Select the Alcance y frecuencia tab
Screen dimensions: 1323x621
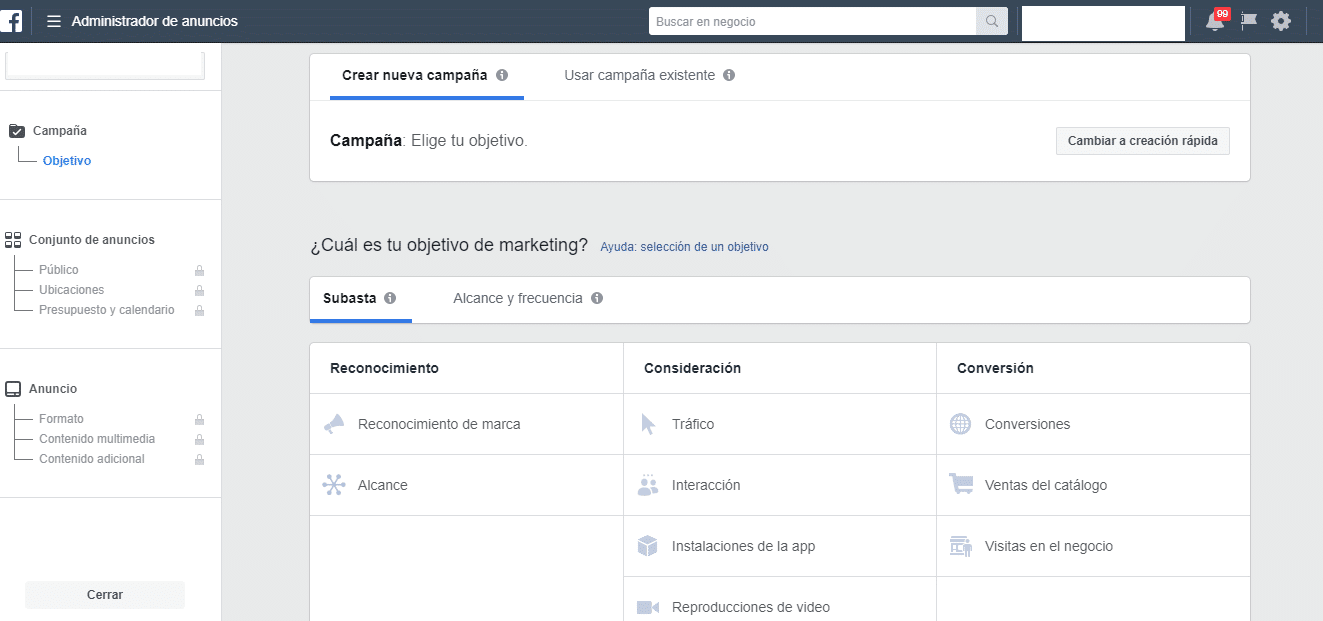click(x=517, y=298)
